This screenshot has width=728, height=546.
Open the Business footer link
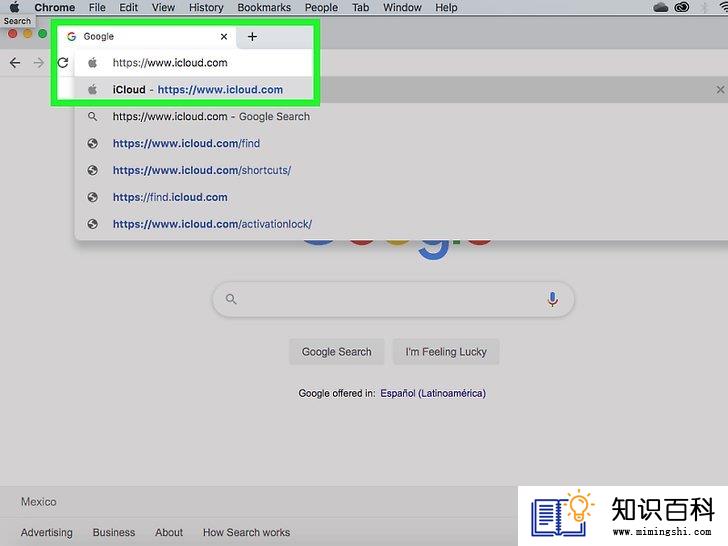(114, 532)
